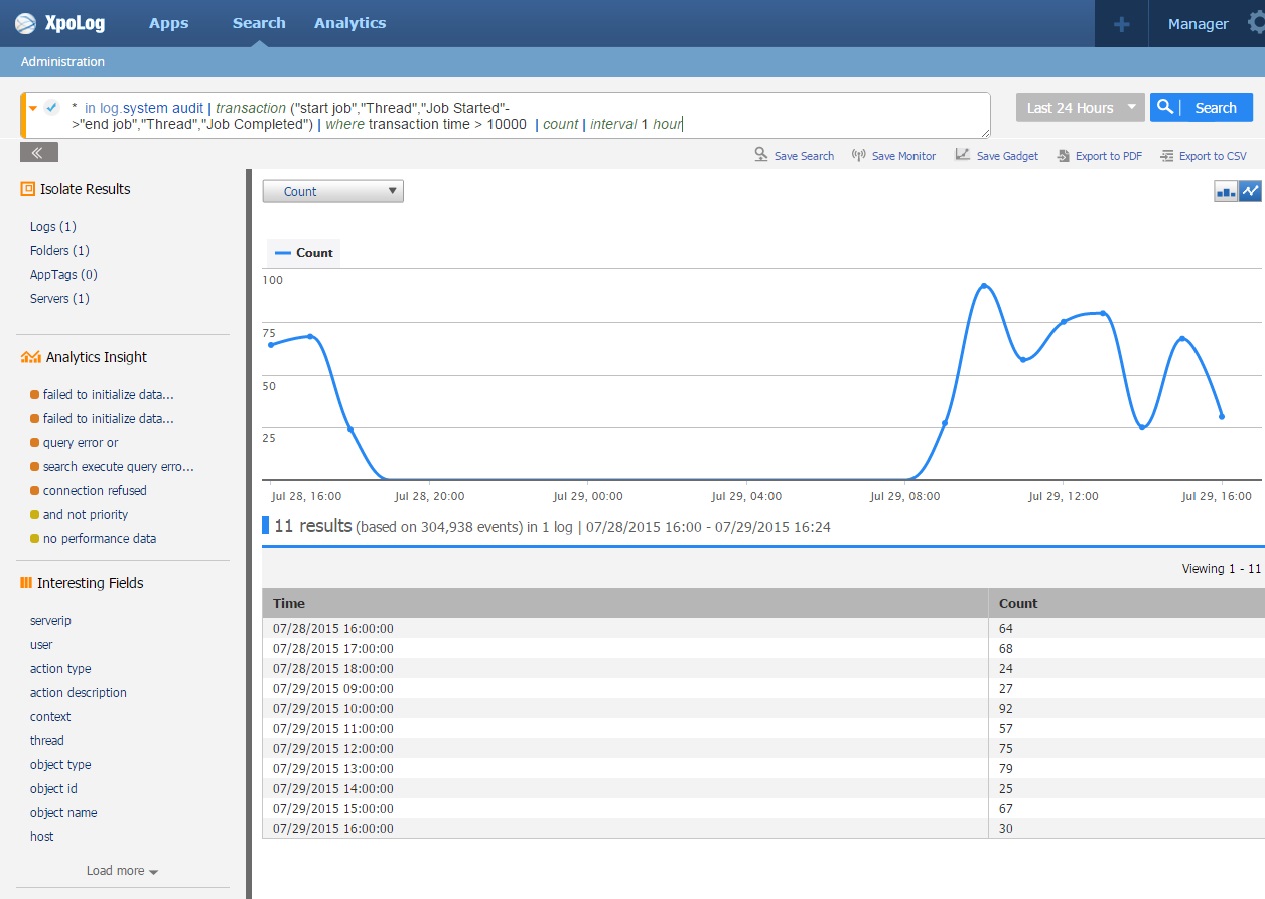This screenshot has width=1265, height=899.
Task: Toggle the Count series in chart legend
Action: pos(304,253)
